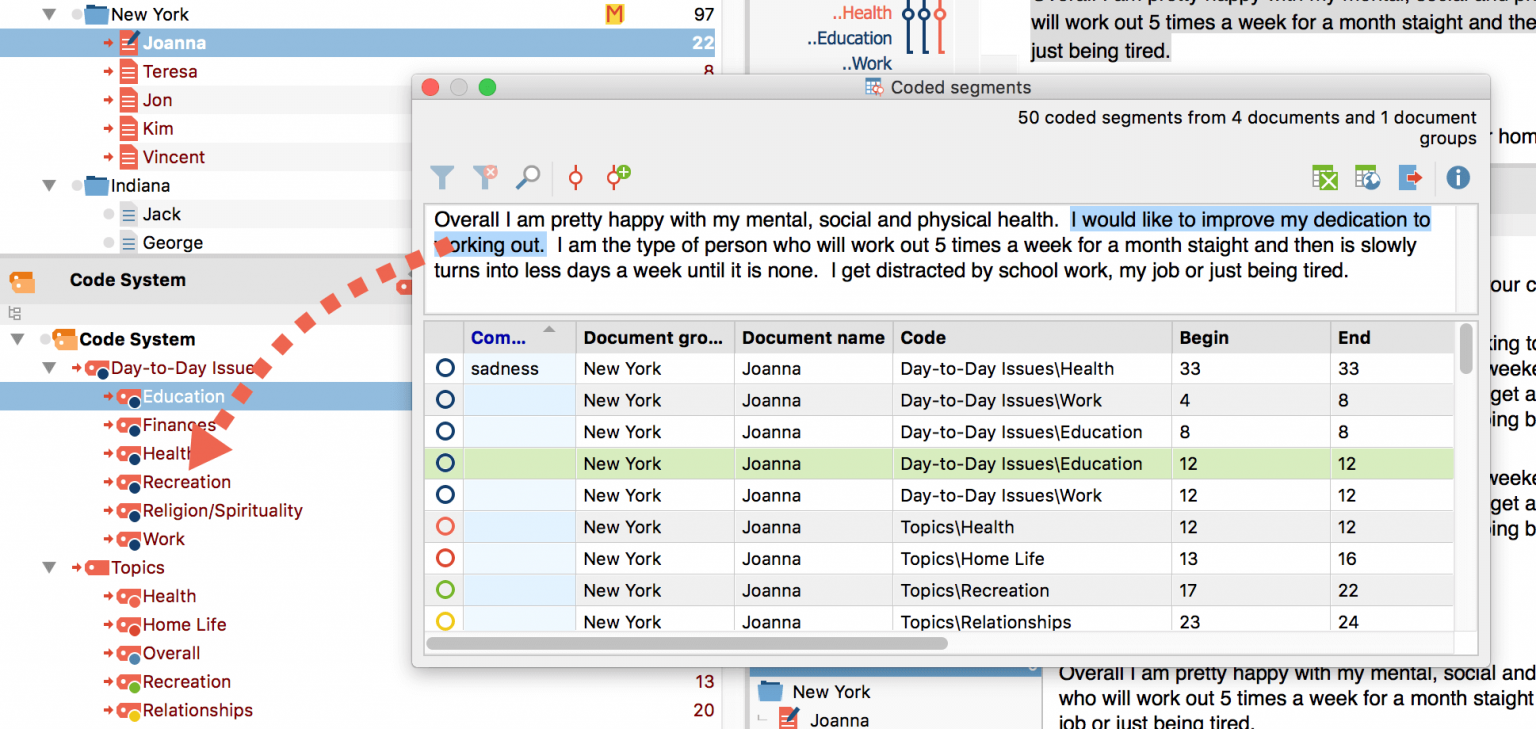
Task: Click the green code color circle on Topics\Recreation
Action: point(444,590)
